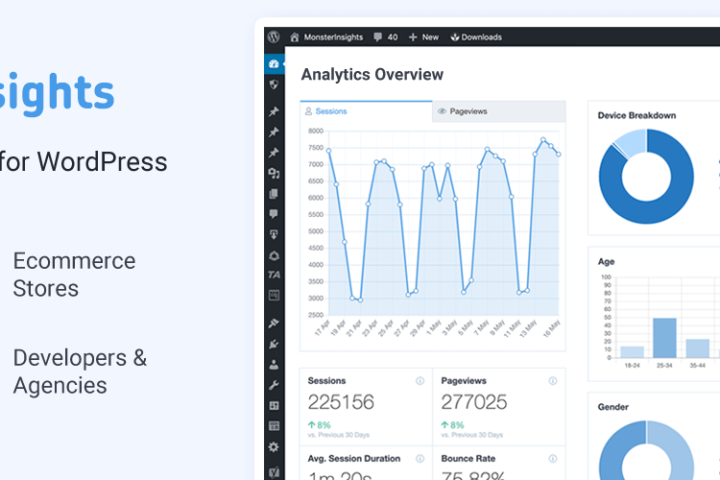Click the 18-24 bar in Age chart
This screenshot has height=480, width=720.
point(632,352)
